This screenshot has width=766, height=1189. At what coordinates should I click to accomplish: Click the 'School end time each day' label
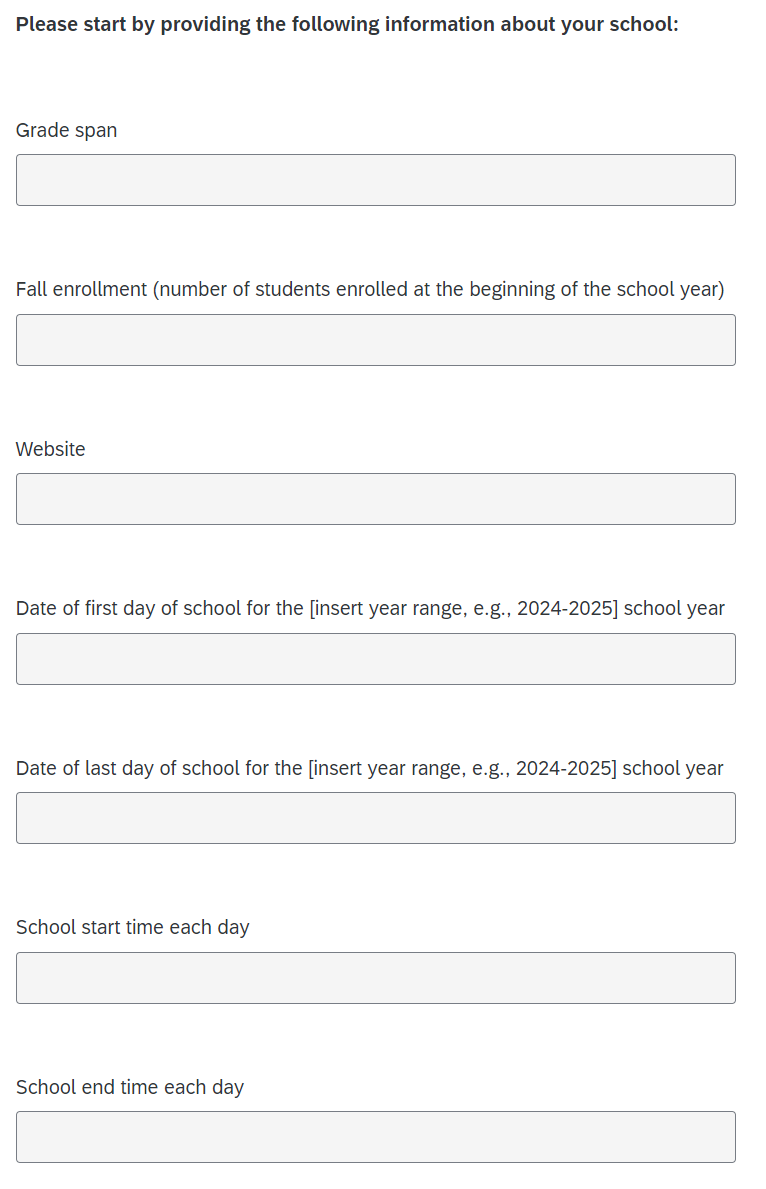[x=130, y=1087]
